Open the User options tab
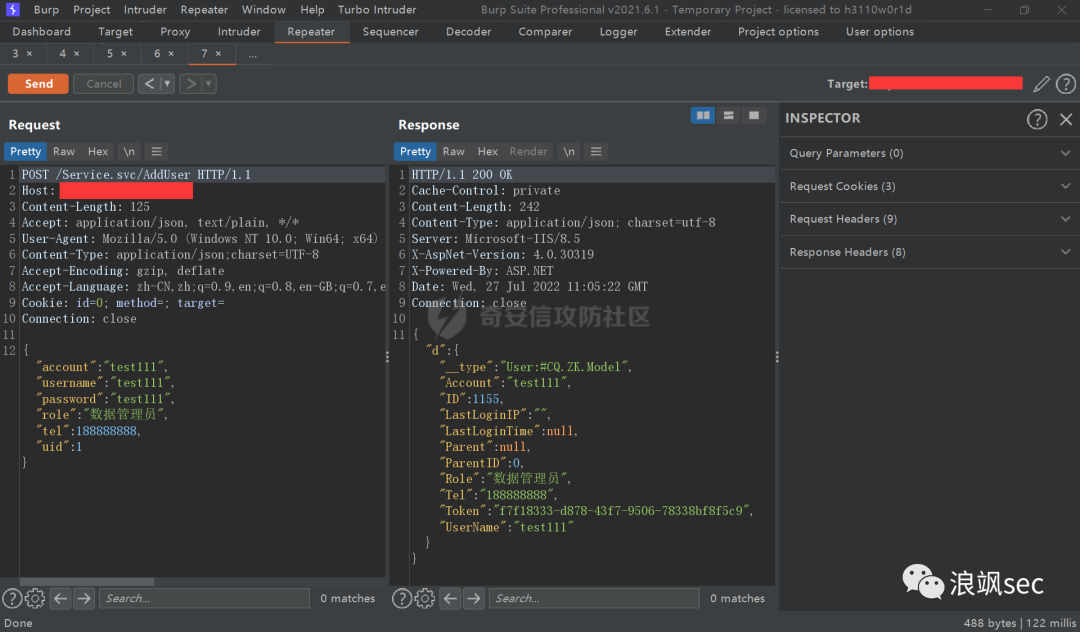The width and height of the screenshot is (1080, 632). coord(880,32)
